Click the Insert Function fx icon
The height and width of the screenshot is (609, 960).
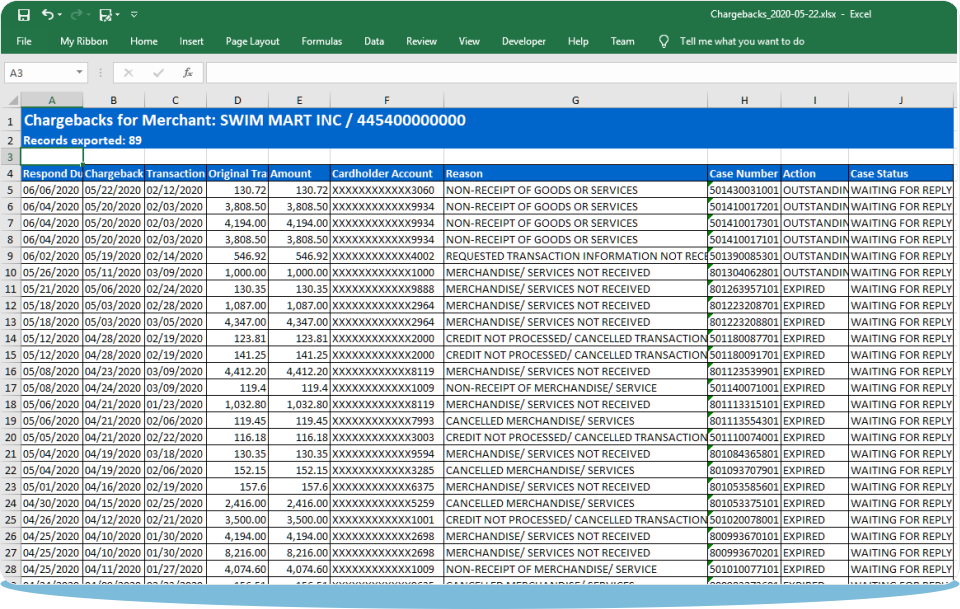click(188, 73)
